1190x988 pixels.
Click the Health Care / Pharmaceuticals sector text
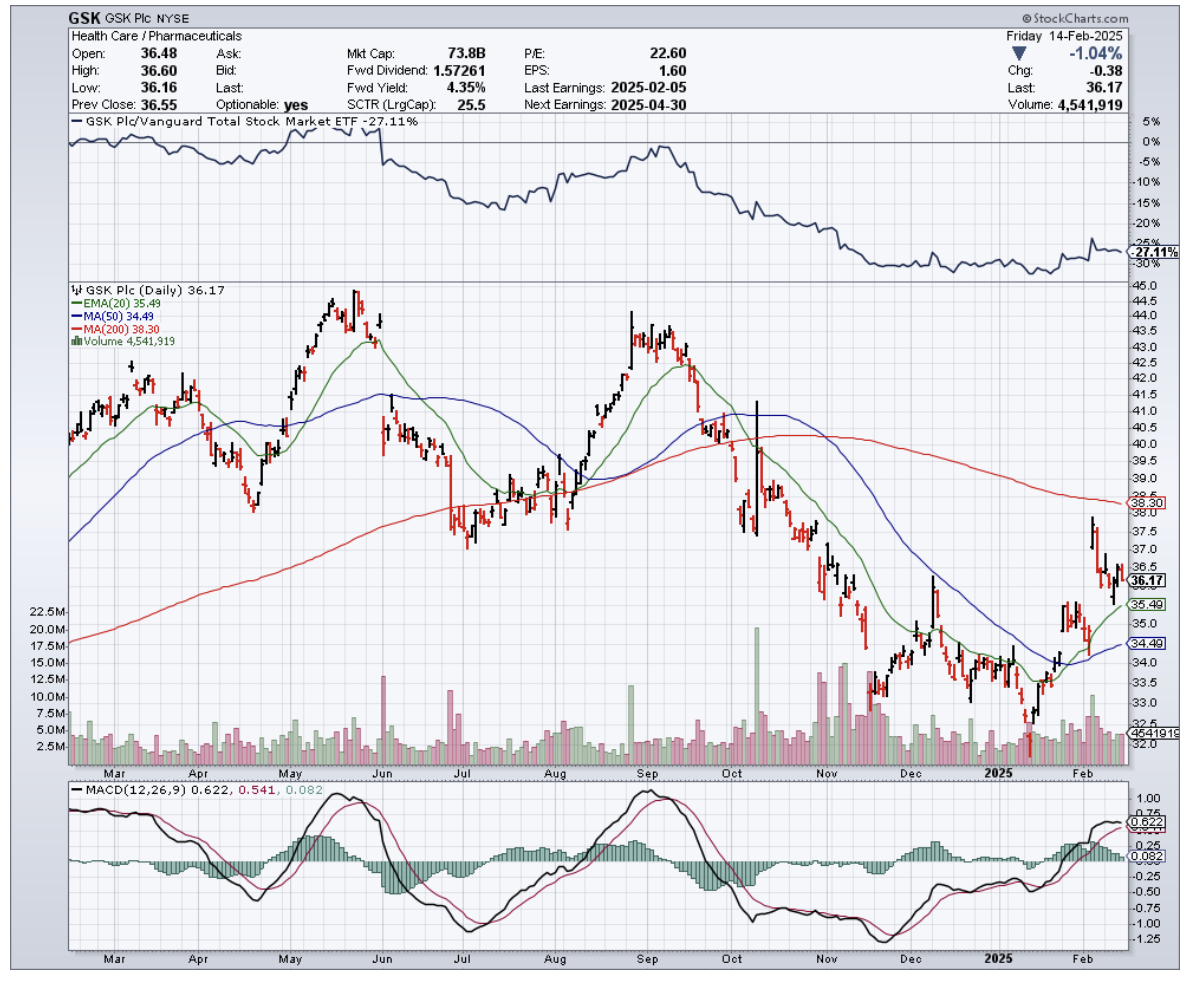157,36
